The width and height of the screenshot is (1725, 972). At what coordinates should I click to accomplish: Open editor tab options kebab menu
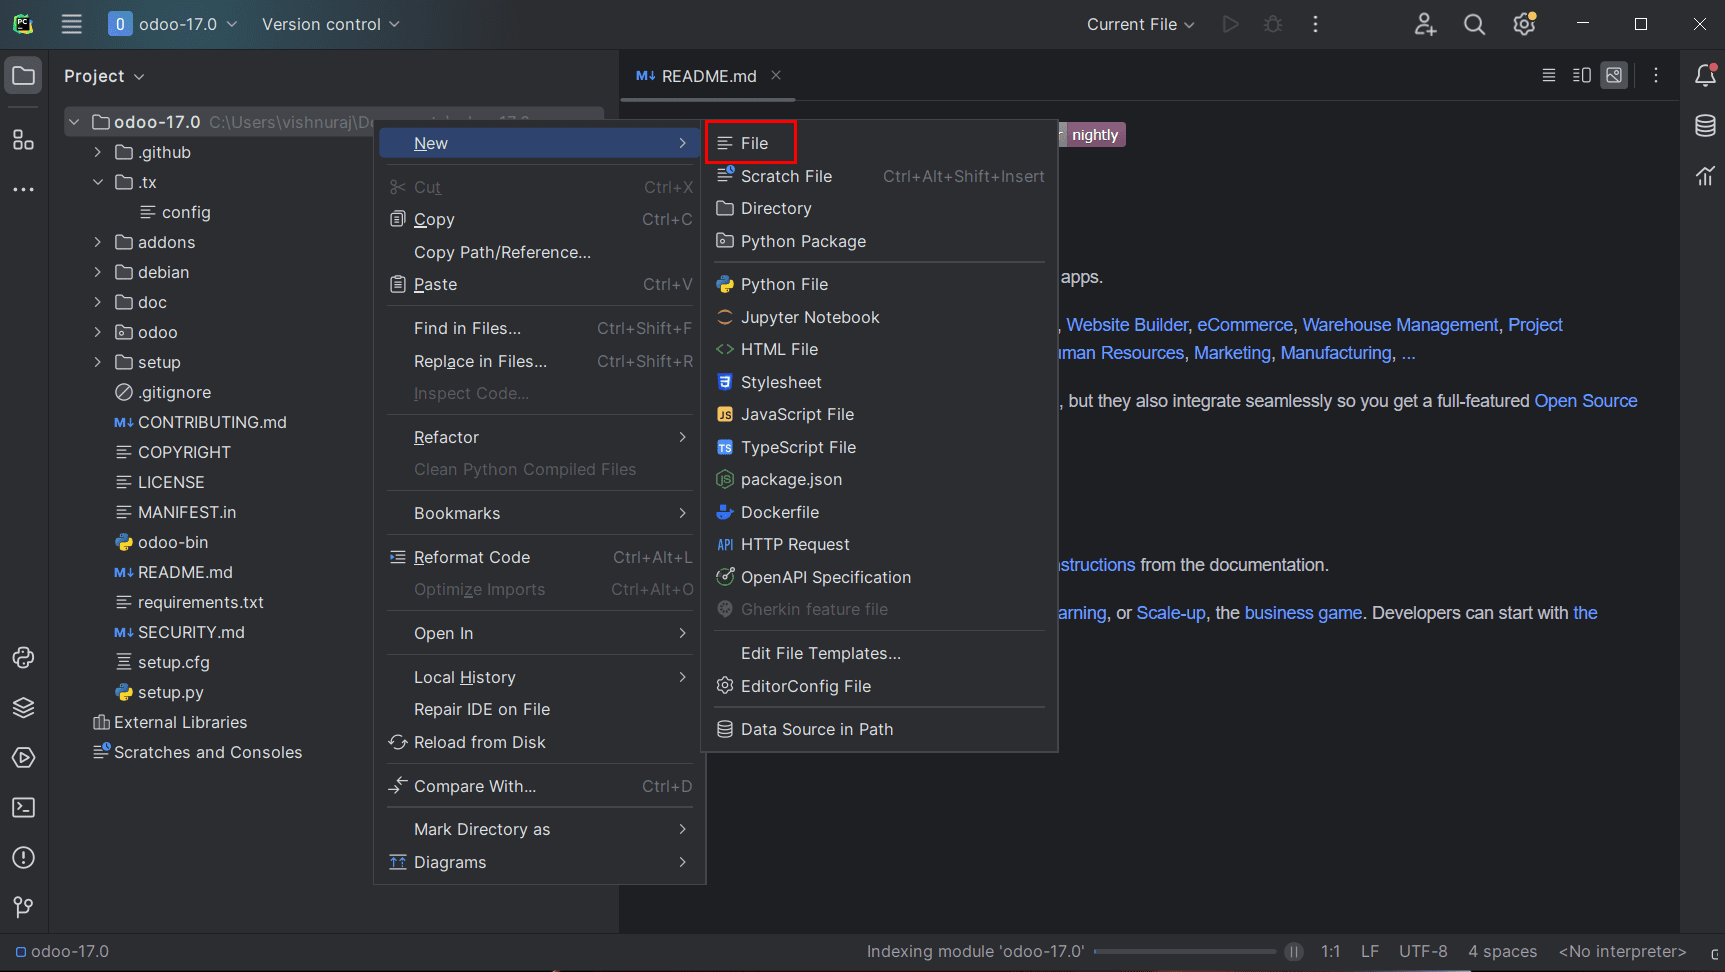[1656, 75]
